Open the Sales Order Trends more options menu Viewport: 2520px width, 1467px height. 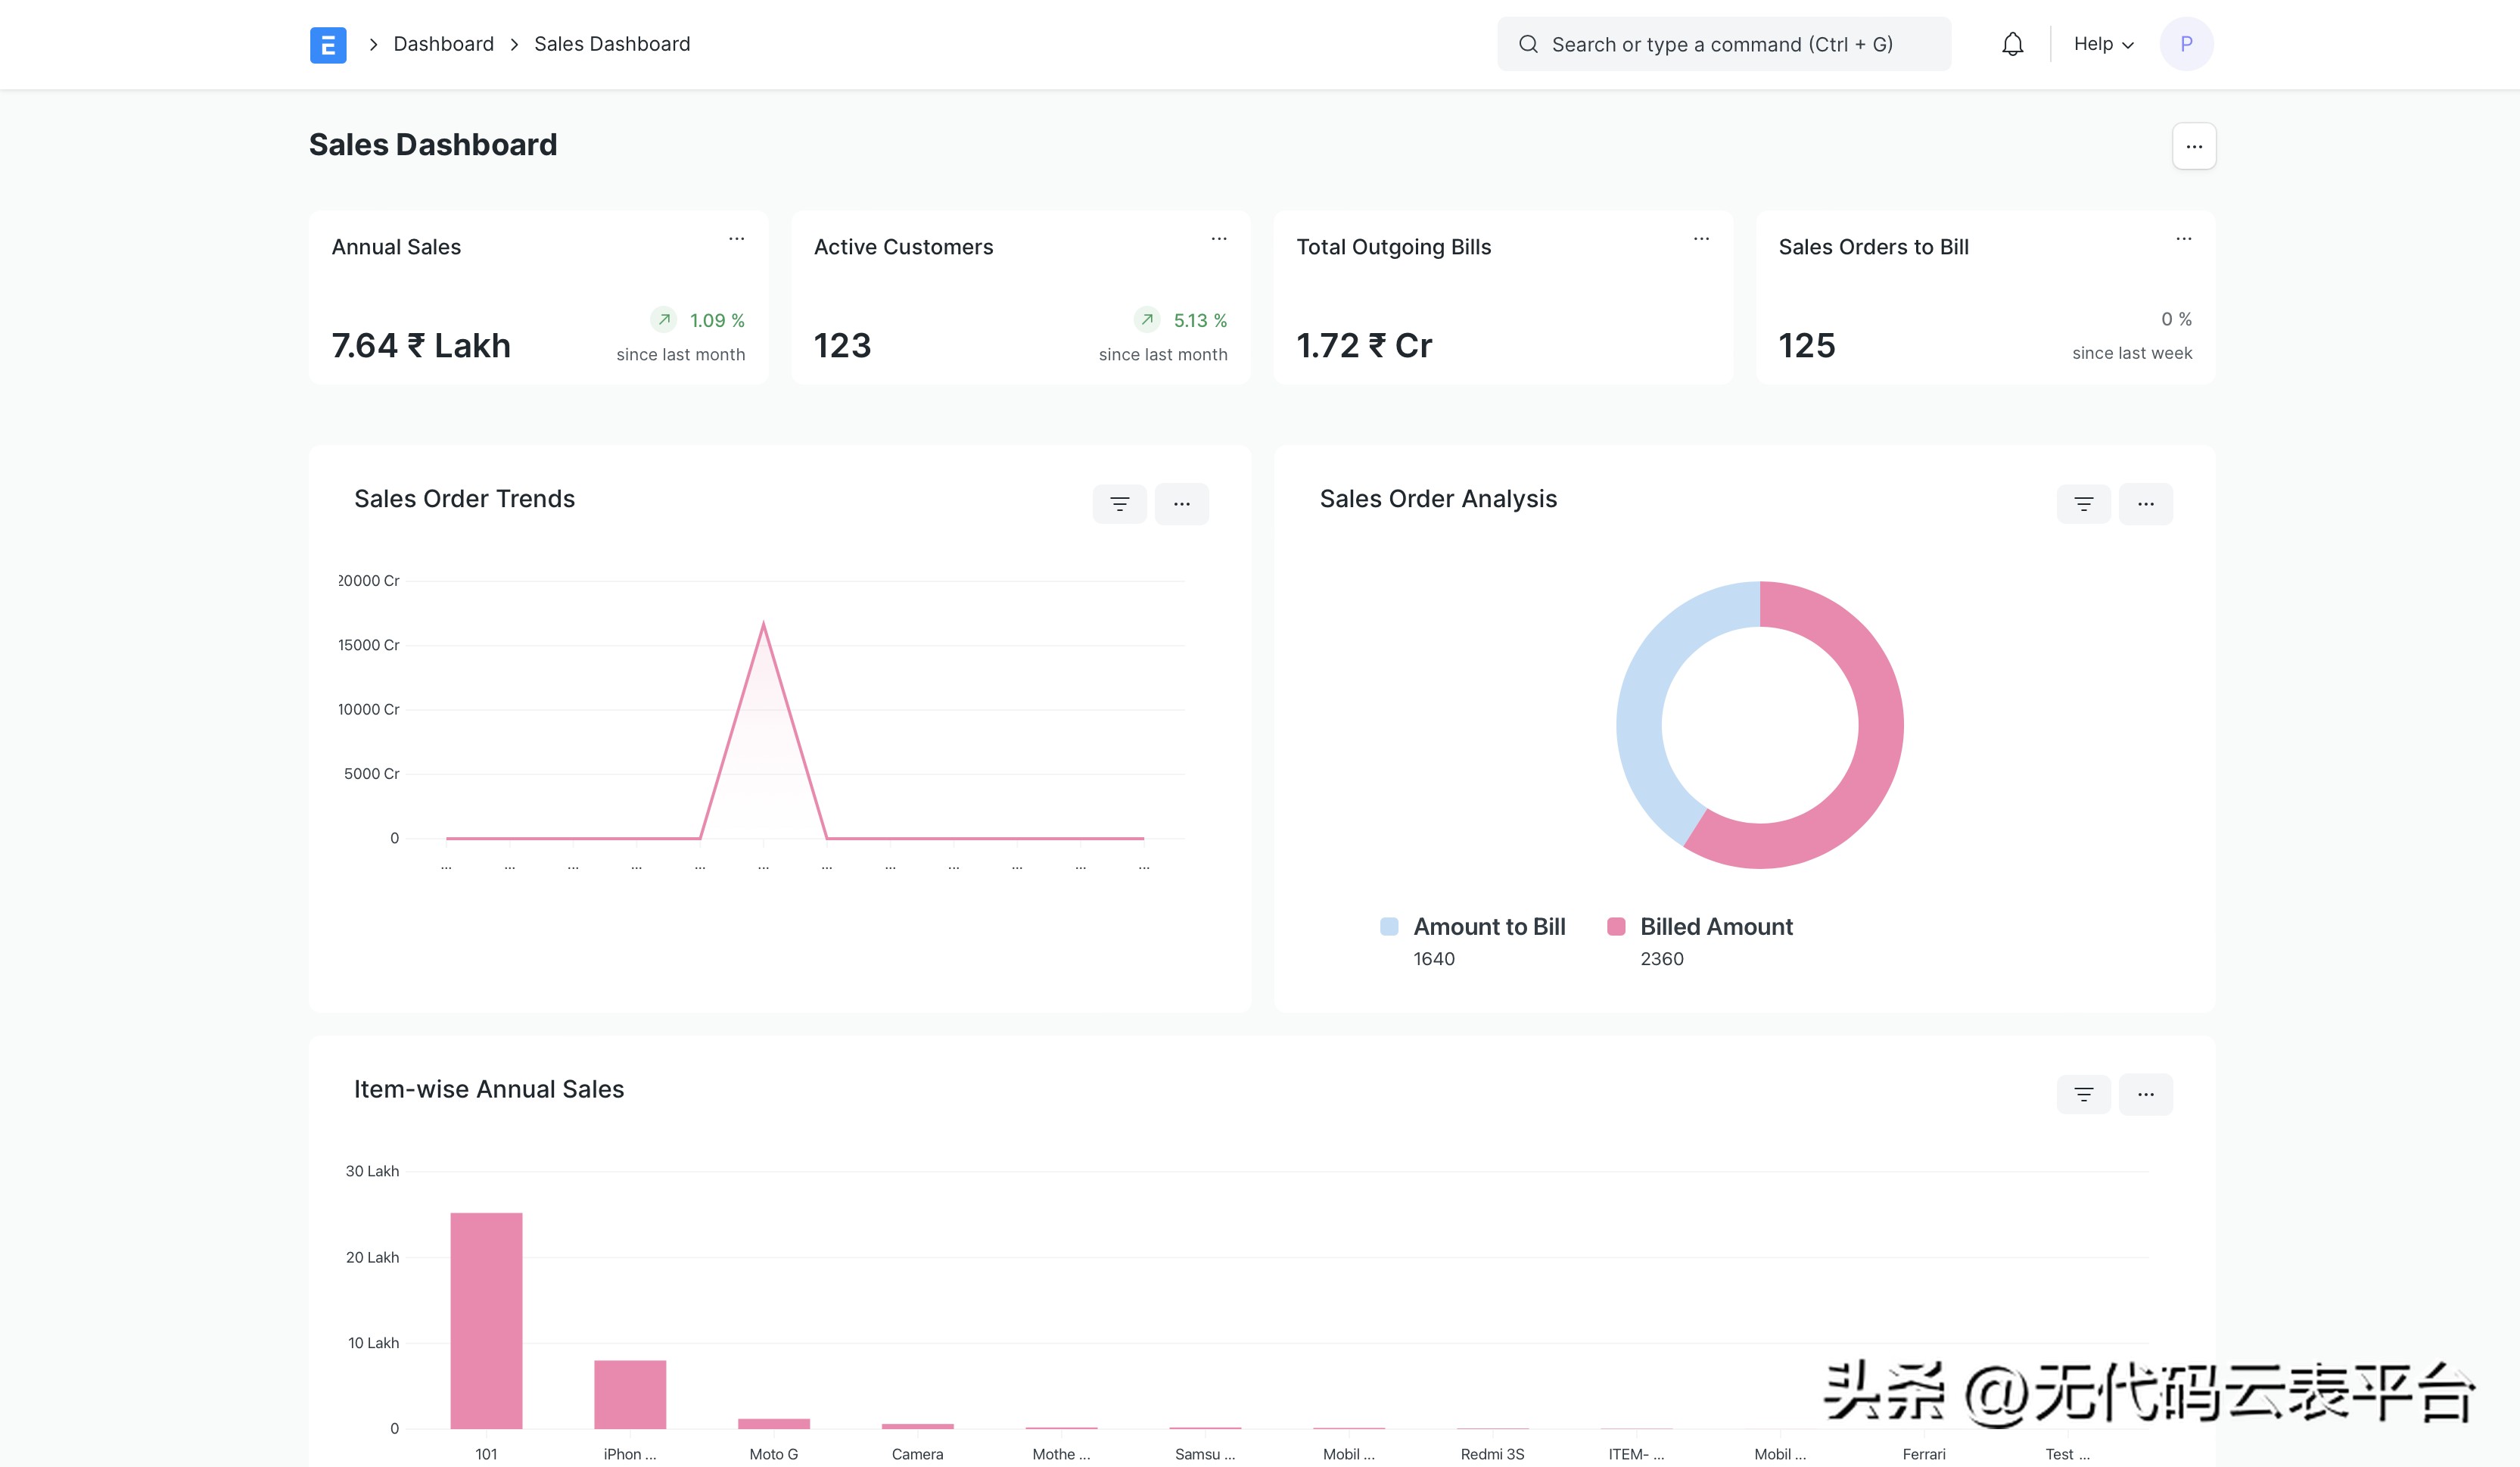1181,504
